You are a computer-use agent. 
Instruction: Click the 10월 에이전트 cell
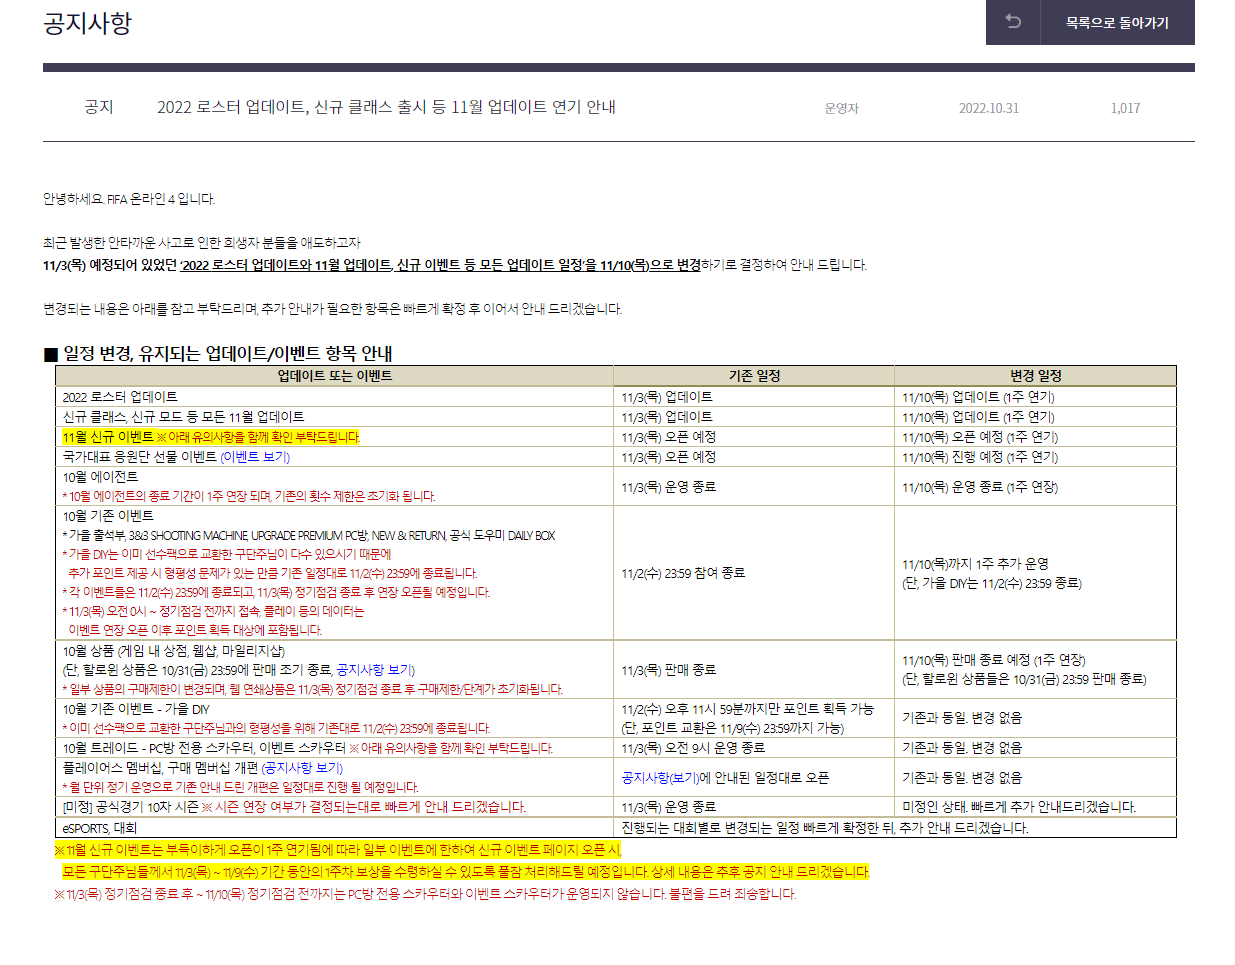click(335, 486)
